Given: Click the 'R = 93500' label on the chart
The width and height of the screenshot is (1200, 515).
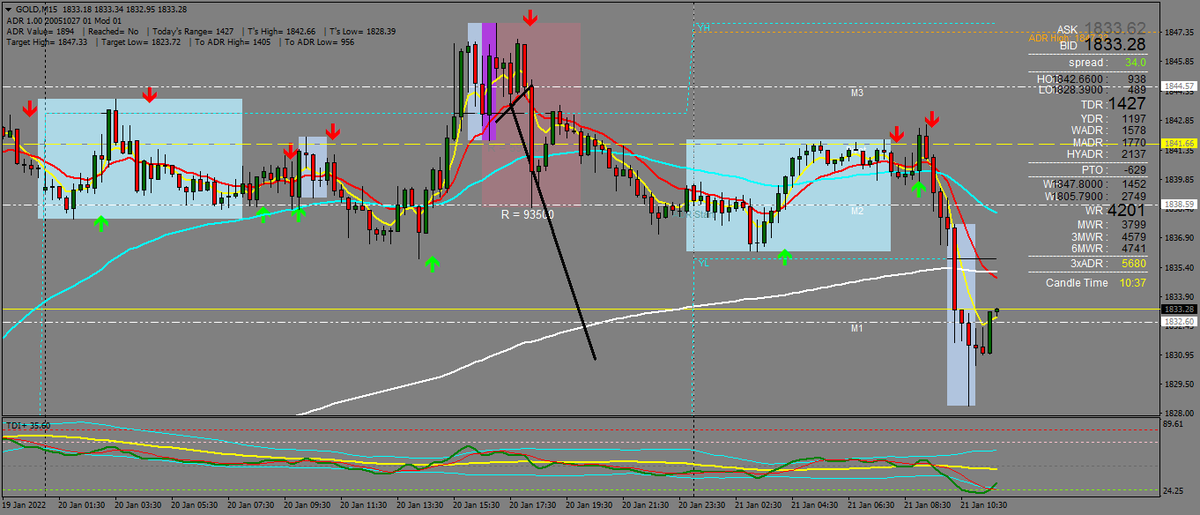Looking at the screenshot, I should click(528, 214).
